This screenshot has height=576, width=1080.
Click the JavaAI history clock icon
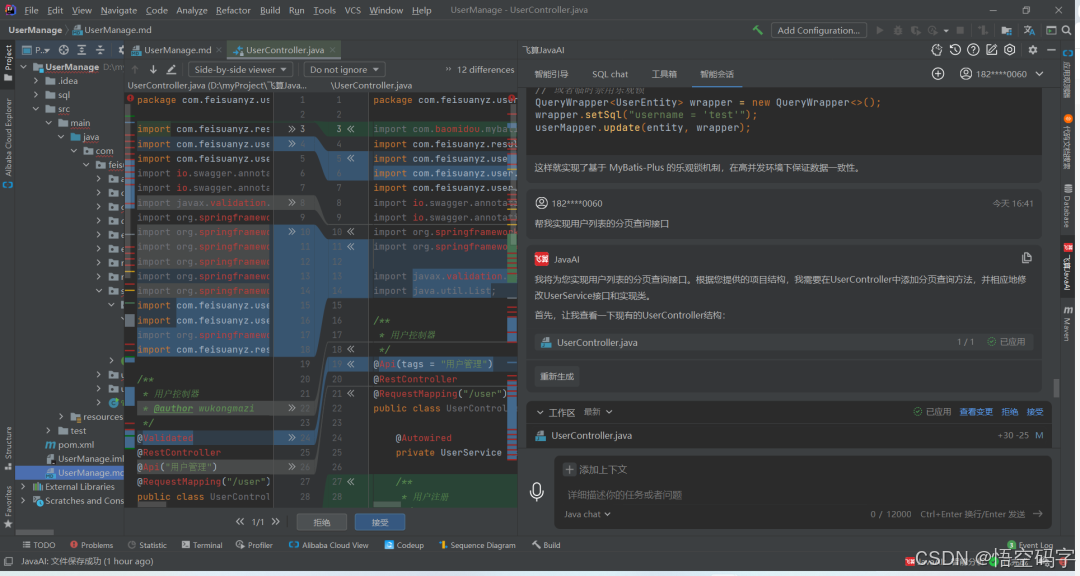pyautogui.click(x=955, y=50)
